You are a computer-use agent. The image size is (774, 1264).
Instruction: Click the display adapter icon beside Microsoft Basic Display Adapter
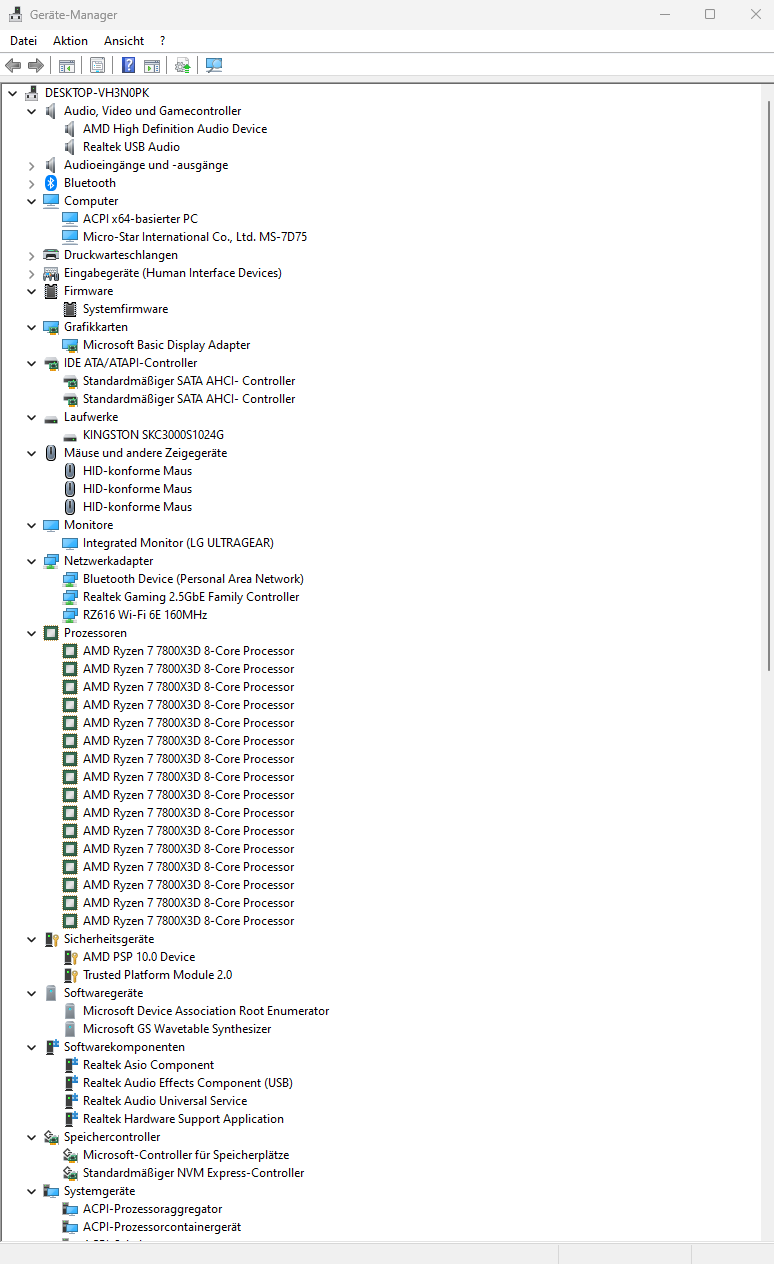click(x=70, y=345)
